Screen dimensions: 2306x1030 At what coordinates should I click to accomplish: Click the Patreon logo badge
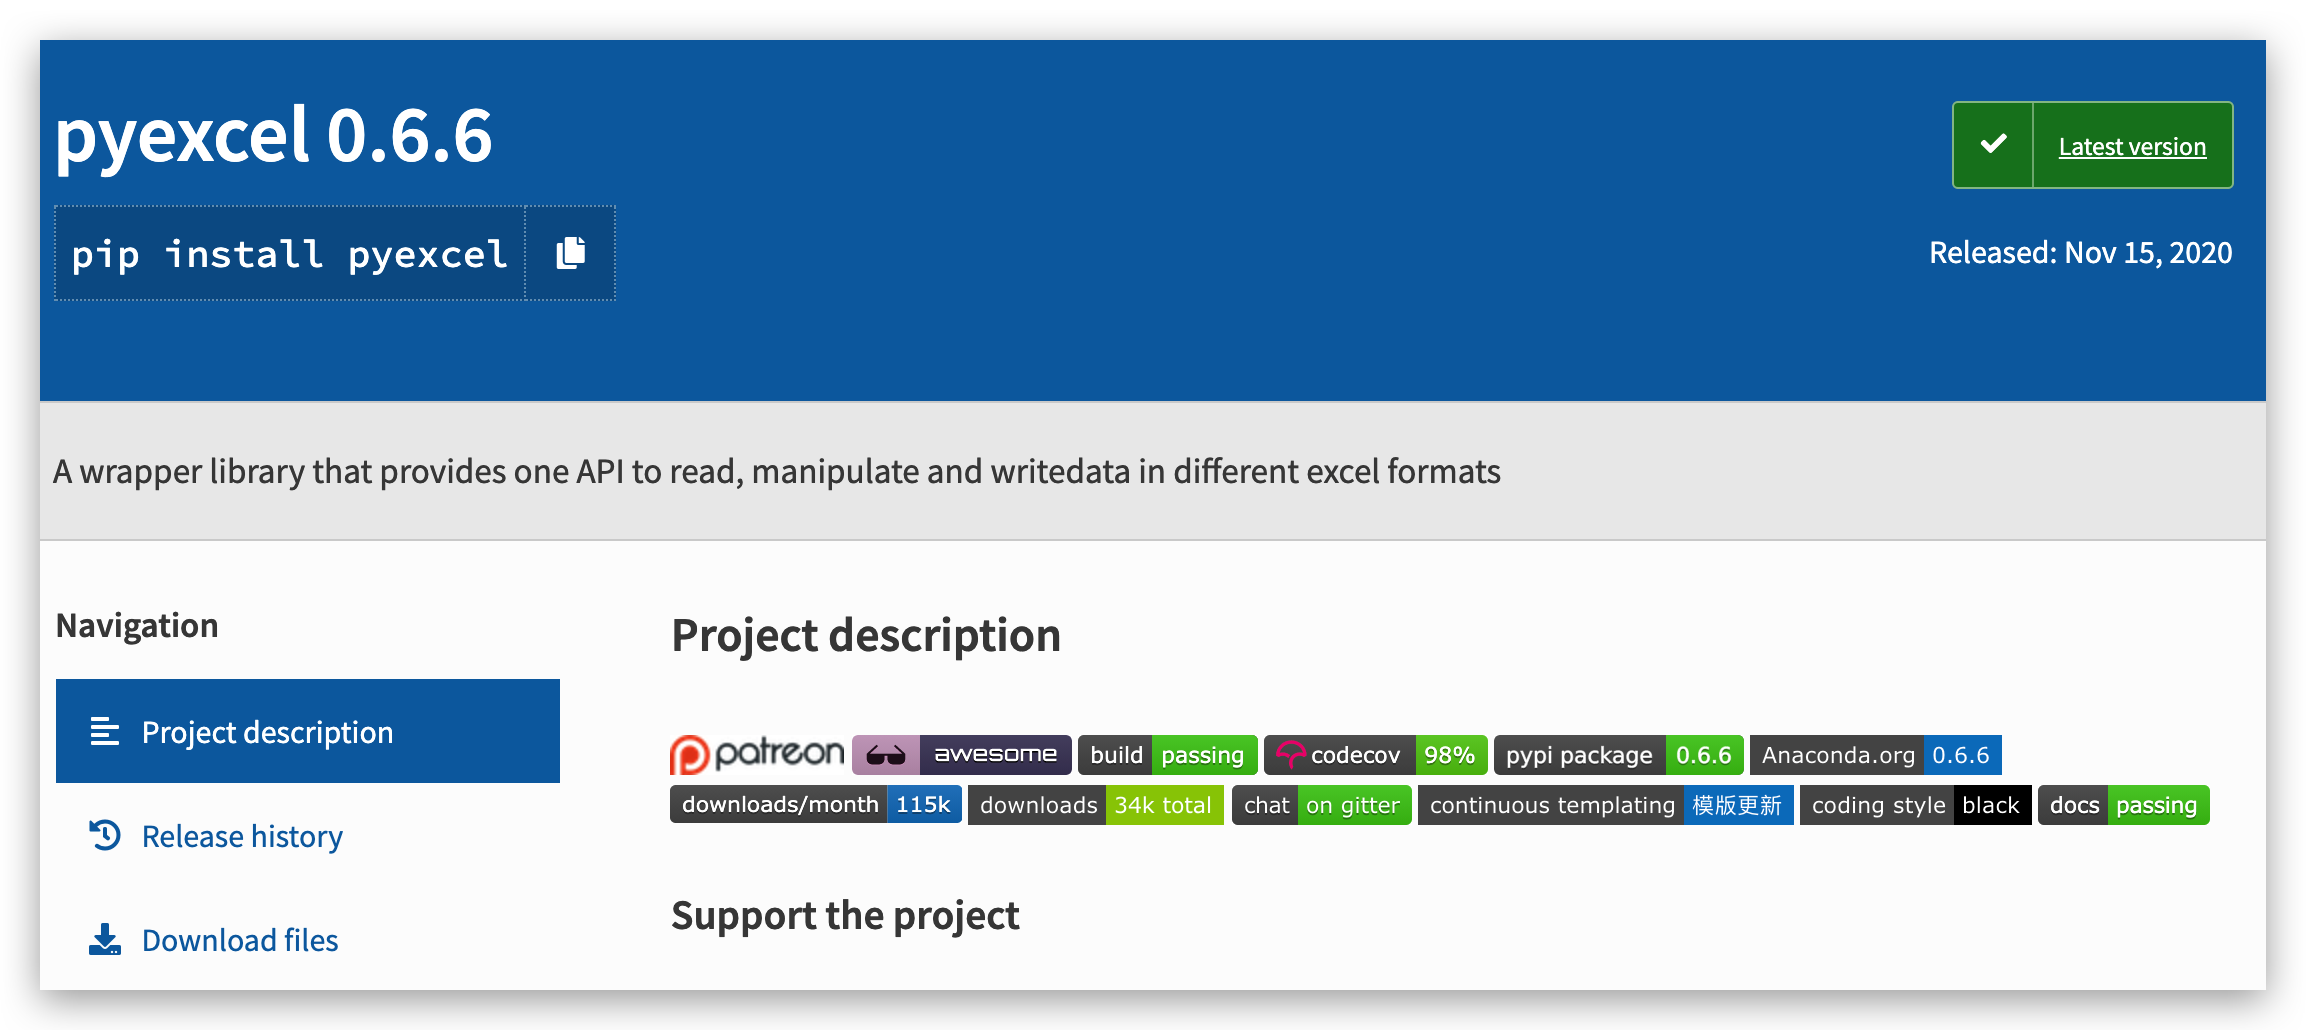tap(757, 754)
